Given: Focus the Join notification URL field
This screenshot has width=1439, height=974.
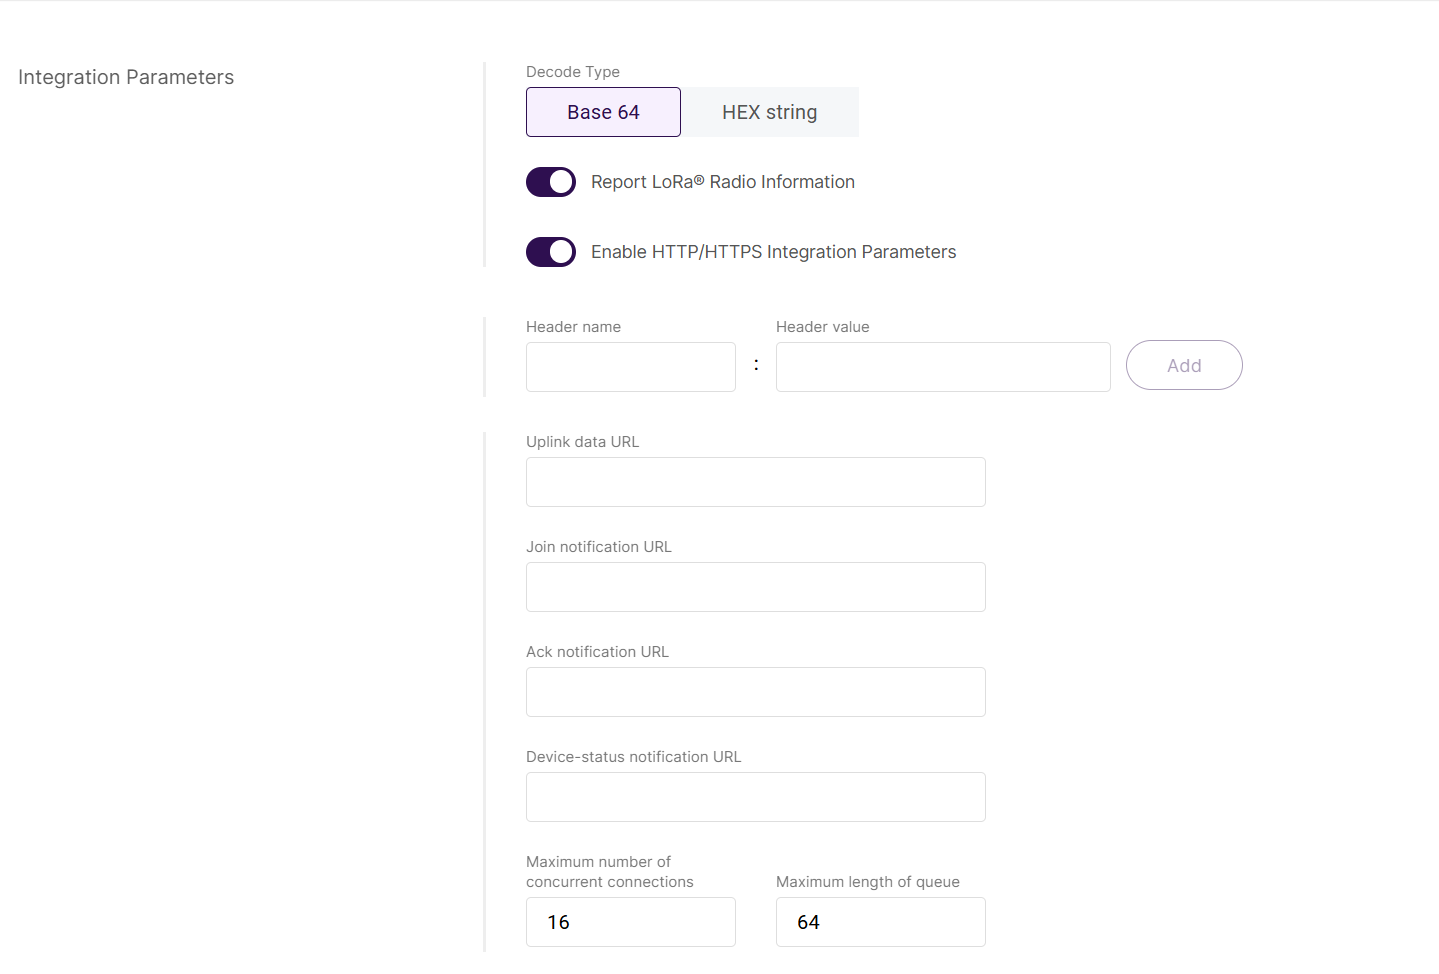Looking at the screenshot, I should point(755,587).
